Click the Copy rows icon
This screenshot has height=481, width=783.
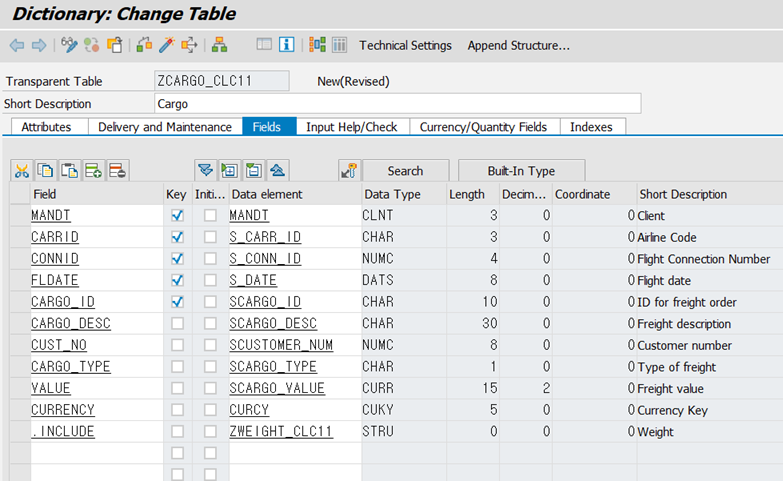click(x=45, y=171)
